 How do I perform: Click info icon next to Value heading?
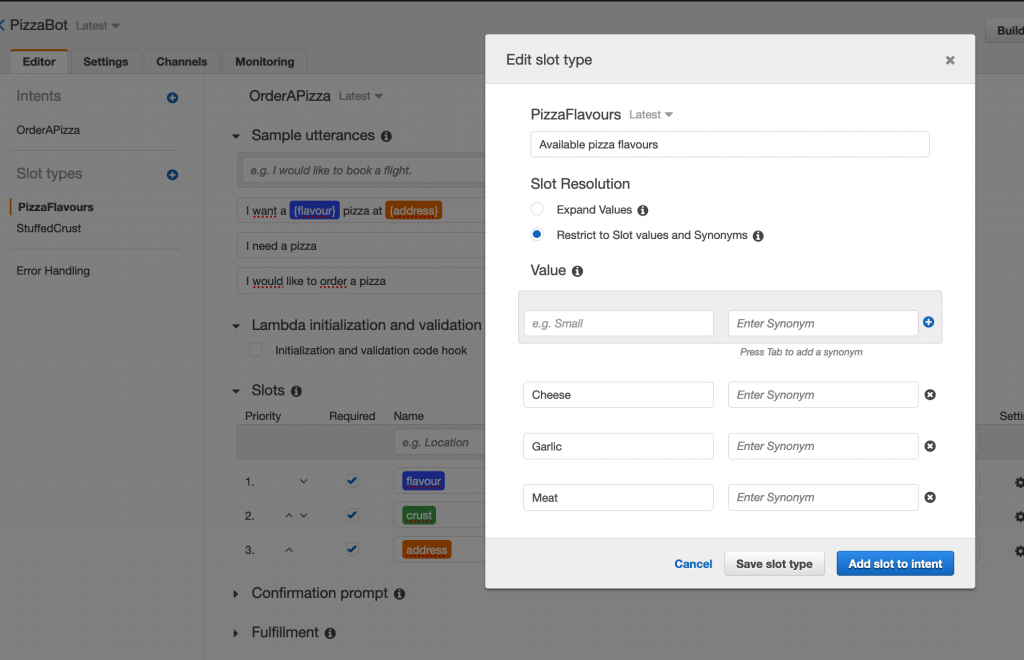[x=577, y=271]
